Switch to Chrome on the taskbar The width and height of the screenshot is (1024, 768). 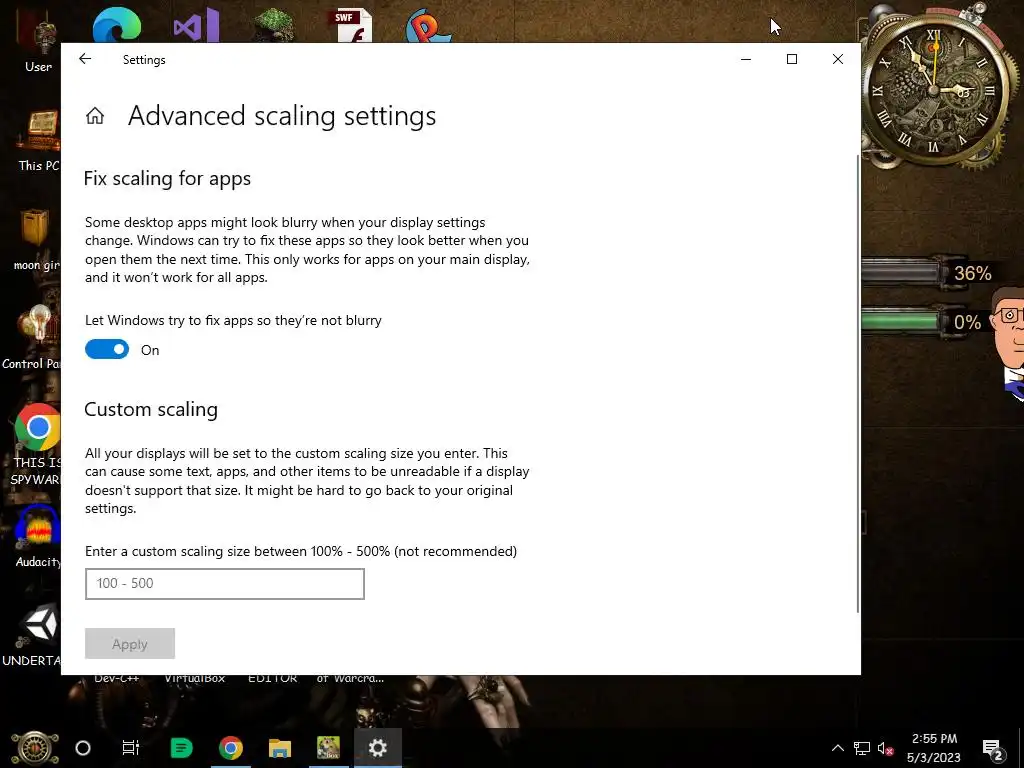click(x=231, y=748)
